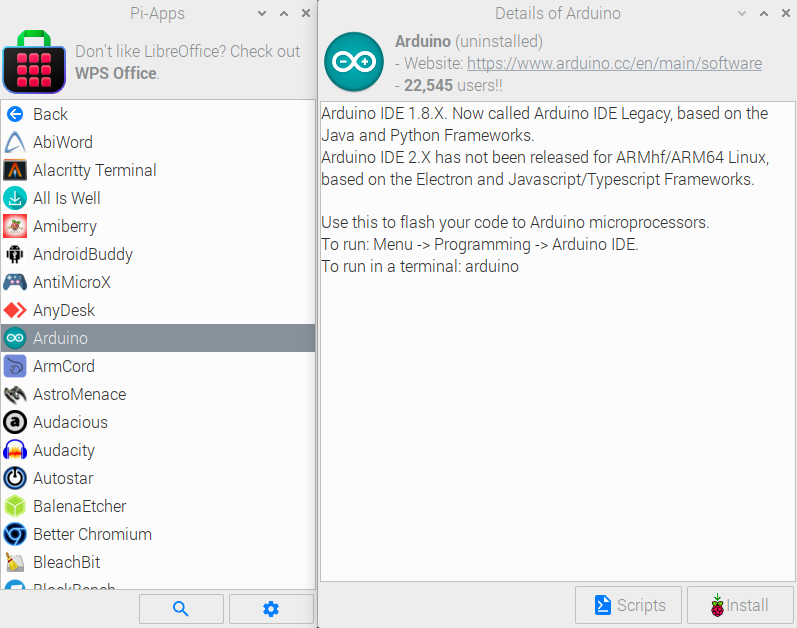
Task: Click the AntiMicroX gamepad icon
Action: click(x=15, y=282)
